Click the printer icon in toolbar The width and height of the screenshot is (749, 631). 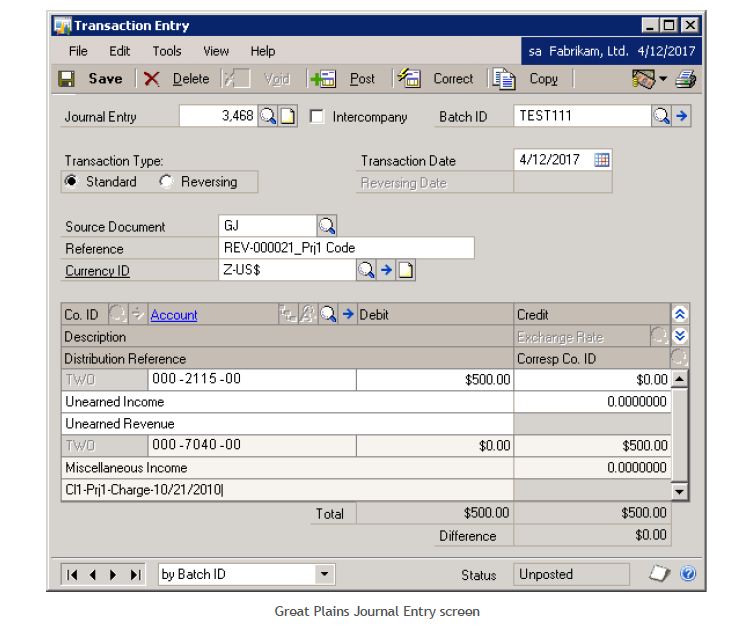685,79
